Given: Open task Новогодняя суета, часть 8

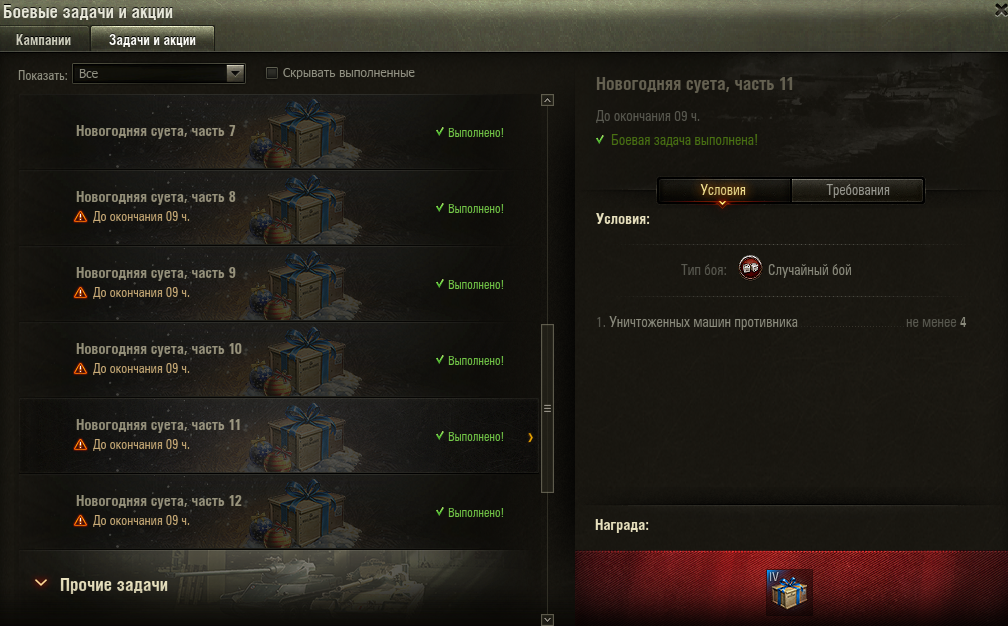Looking at the screenshot, I should 279,208.
